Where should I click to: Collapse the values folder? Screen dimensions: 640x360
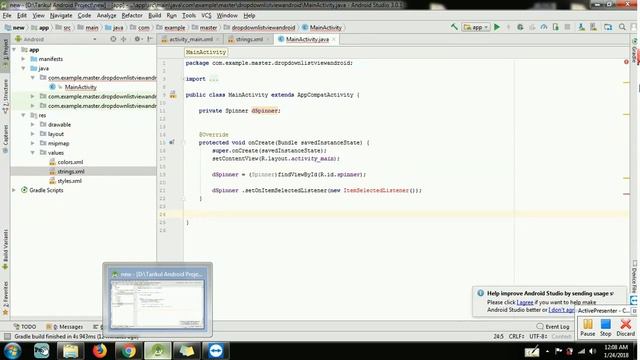(x=33, y=153)
